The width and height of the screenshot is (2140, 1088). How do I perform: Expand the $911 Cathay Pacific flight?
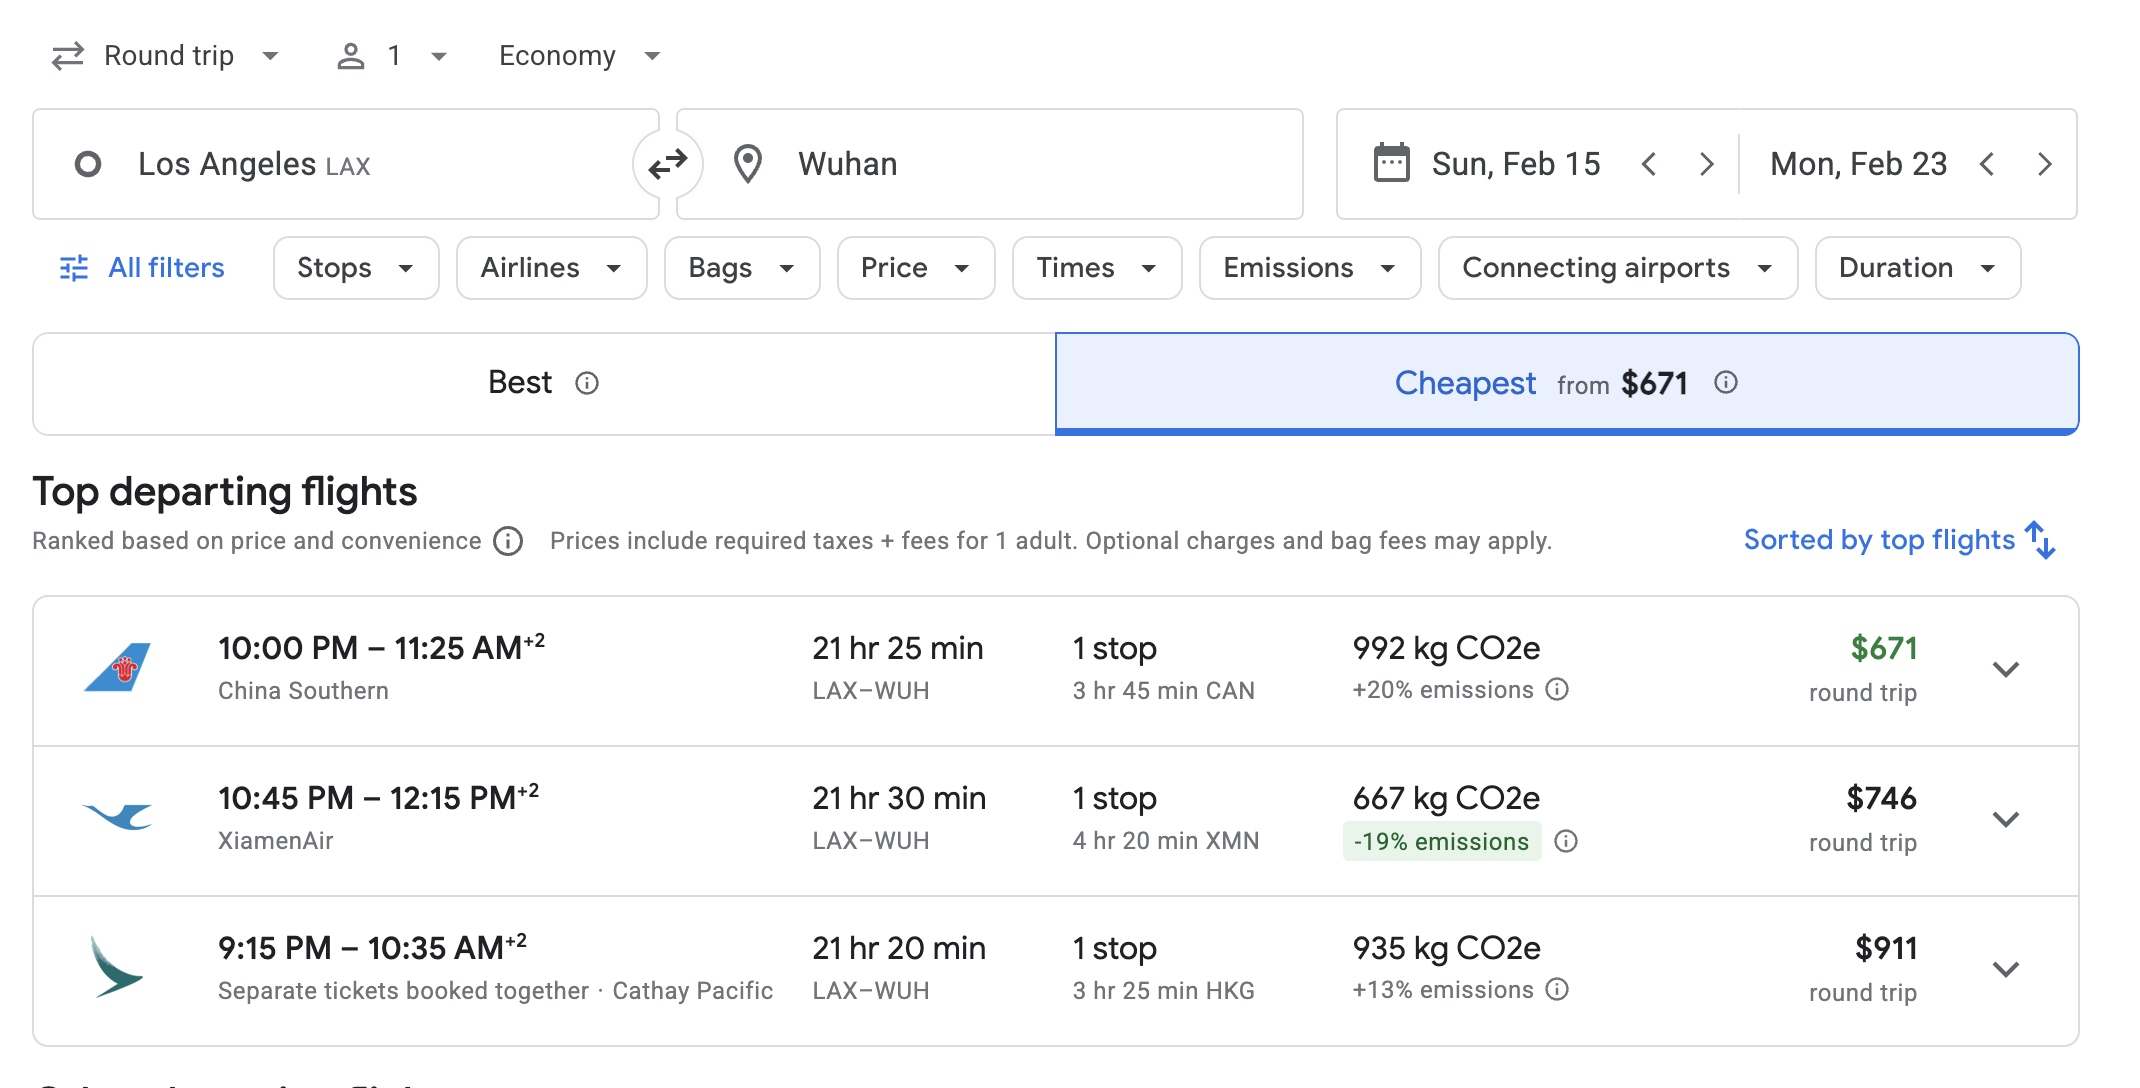pos(2006,970)
